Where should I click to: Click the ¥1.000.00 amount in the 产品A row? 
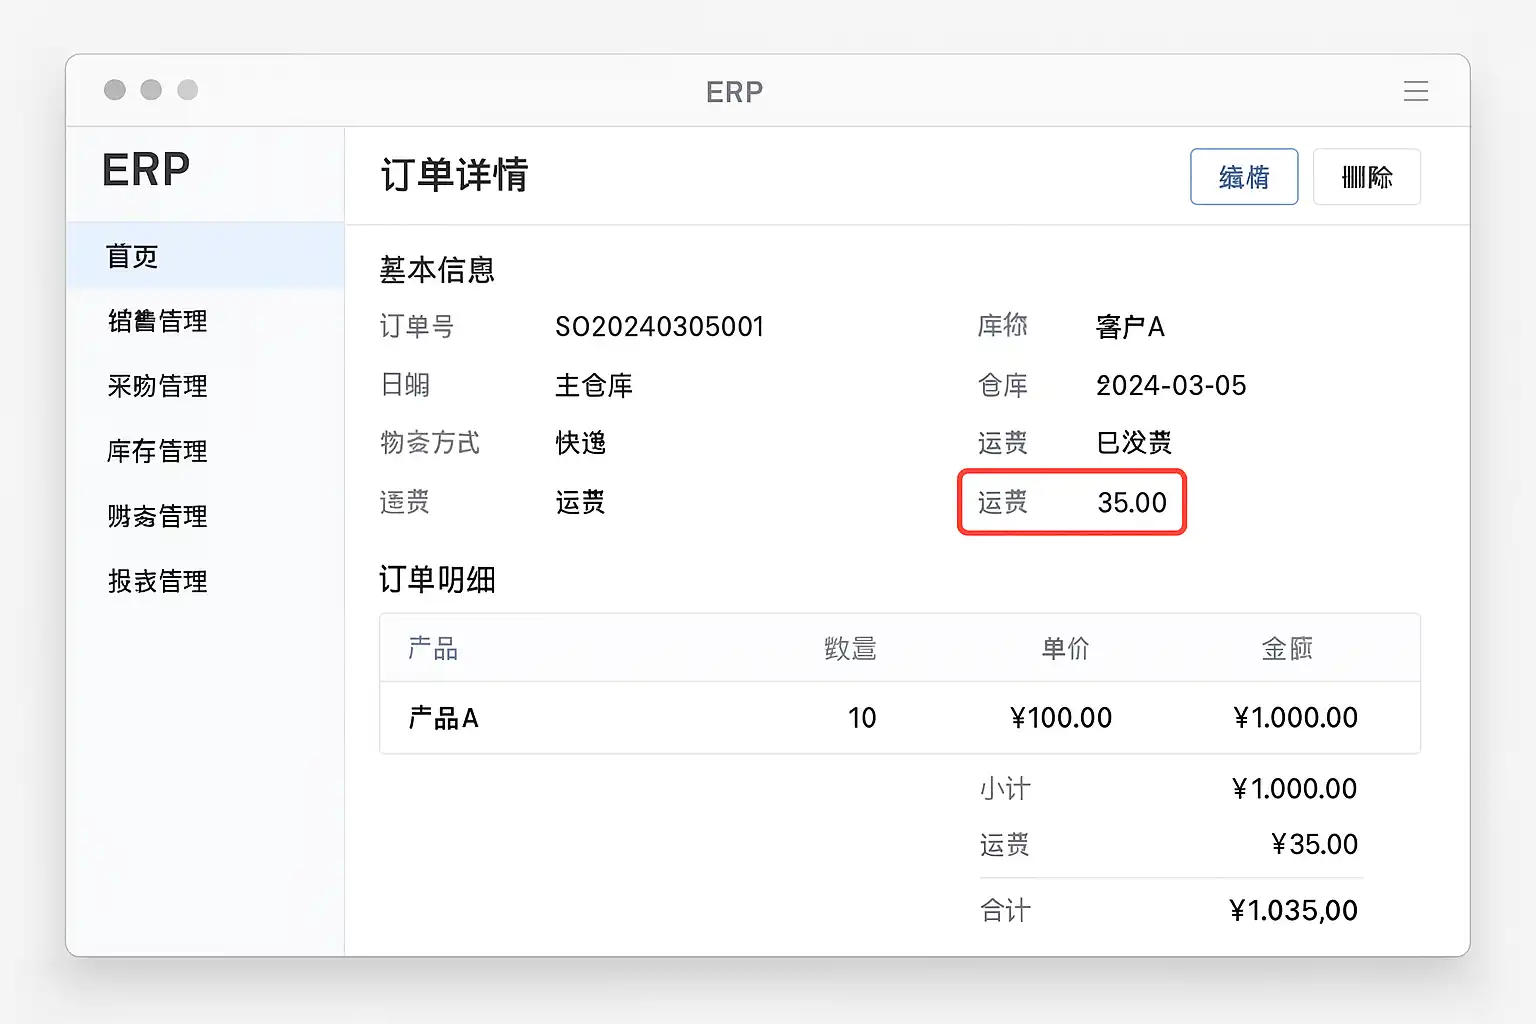[x=1296, y=718]
